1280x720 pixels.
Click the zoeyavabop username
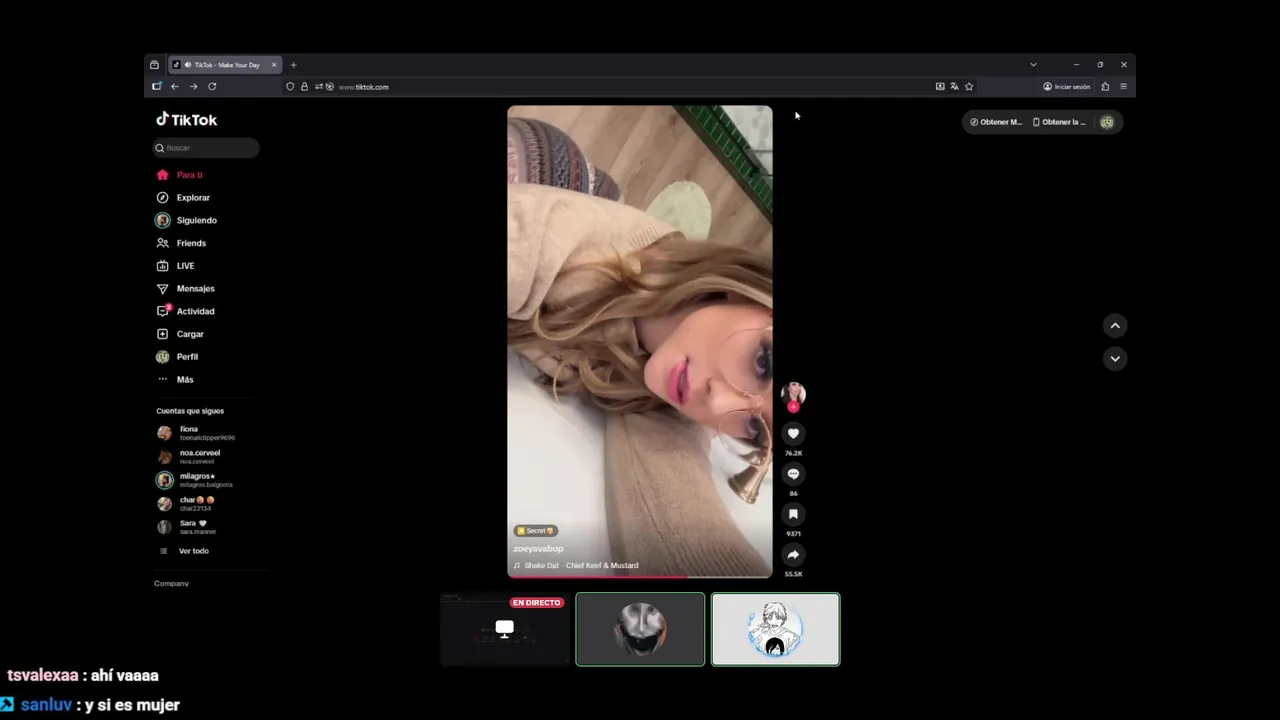click(538, 549)
